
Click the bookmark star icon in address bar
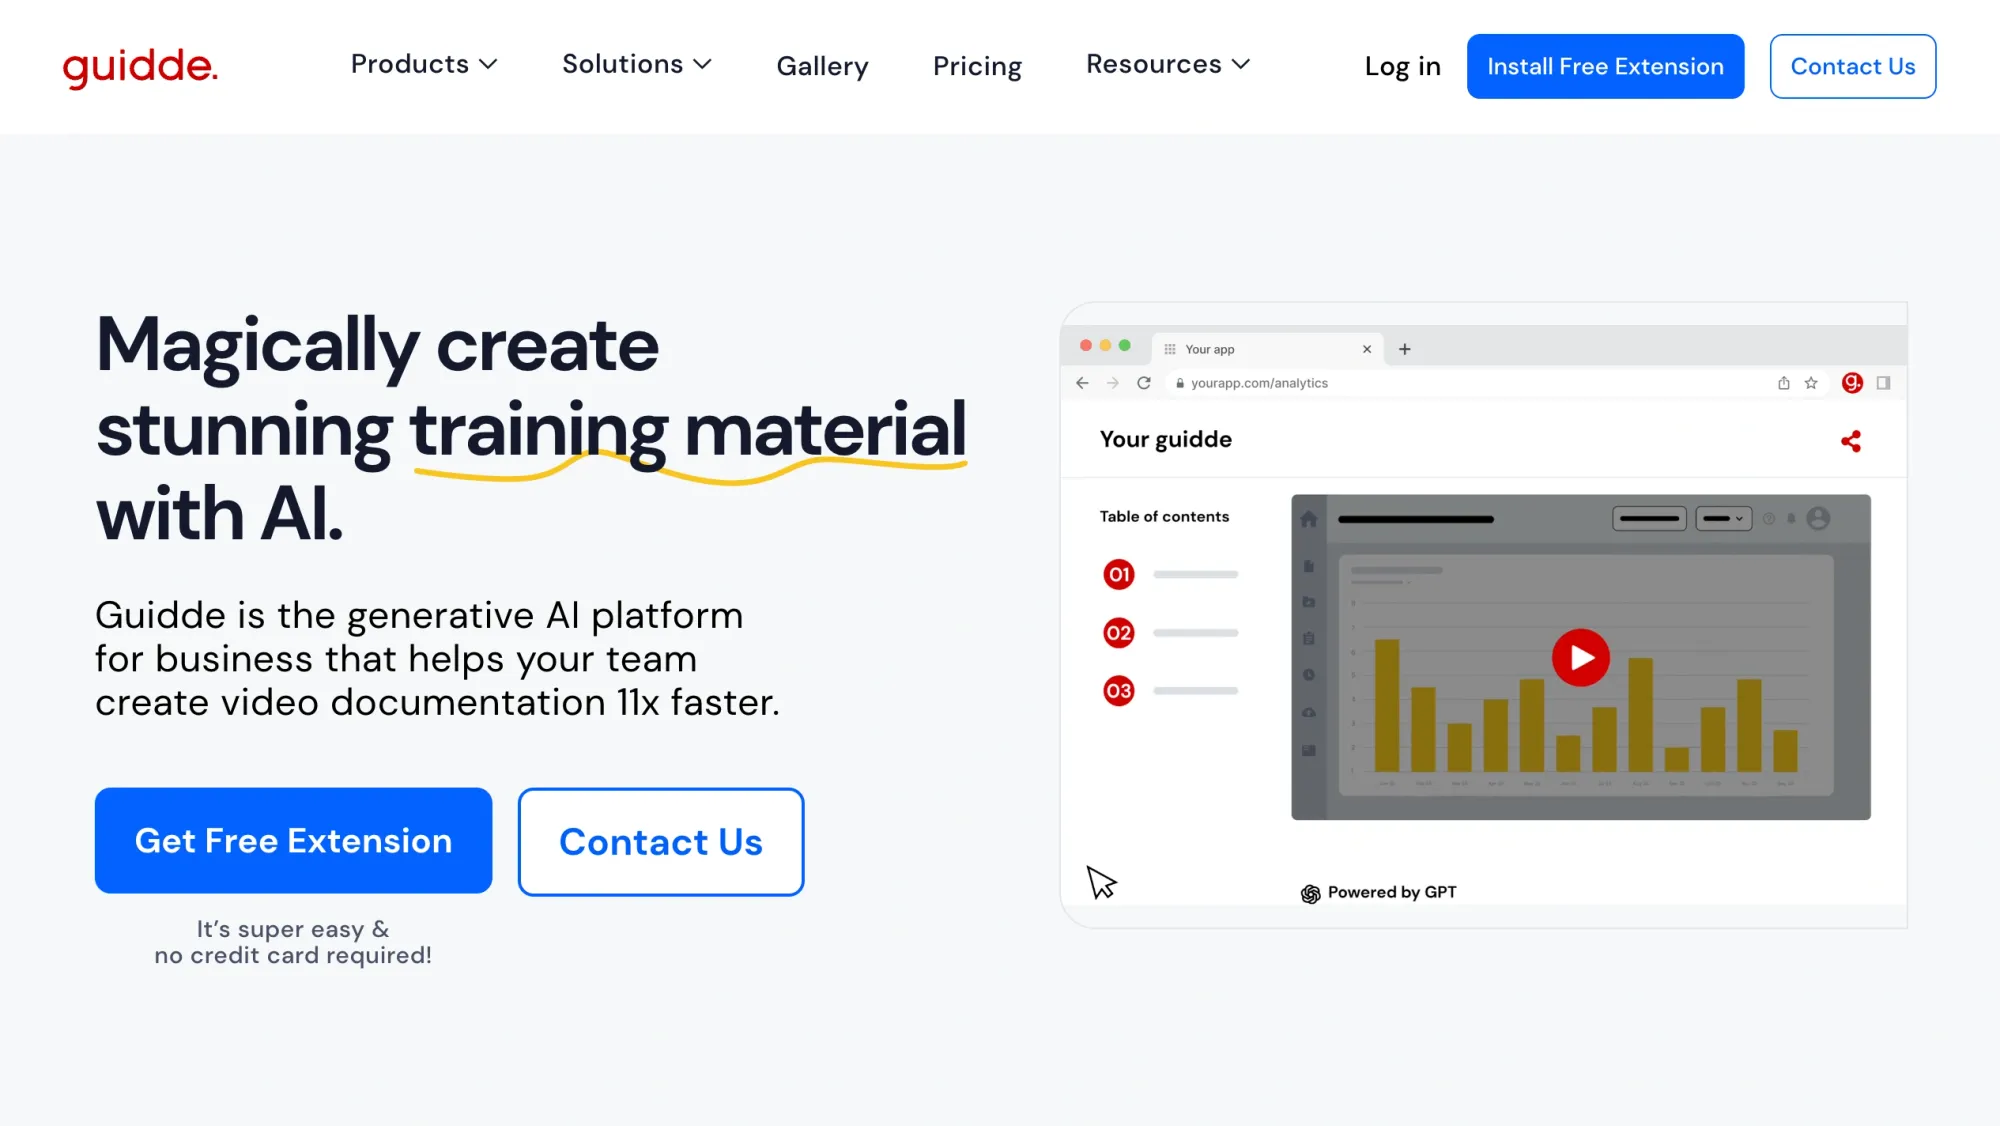point(1811,383)
